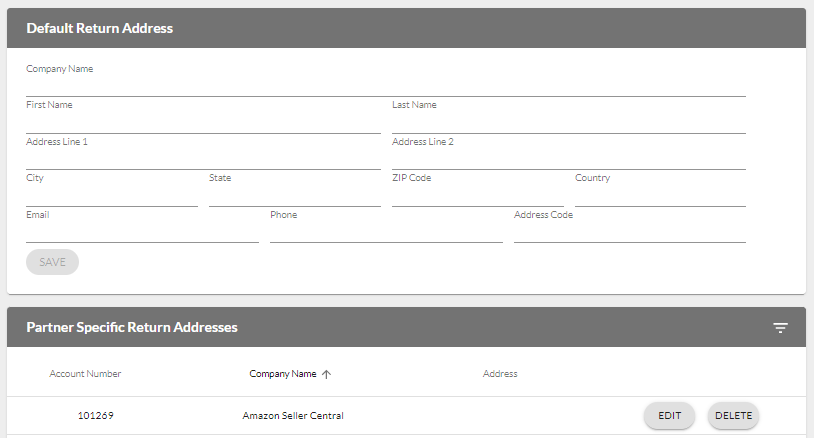Select the State field
The height and width of the screenshot is (438, 814).
click(x=294, y=195)
